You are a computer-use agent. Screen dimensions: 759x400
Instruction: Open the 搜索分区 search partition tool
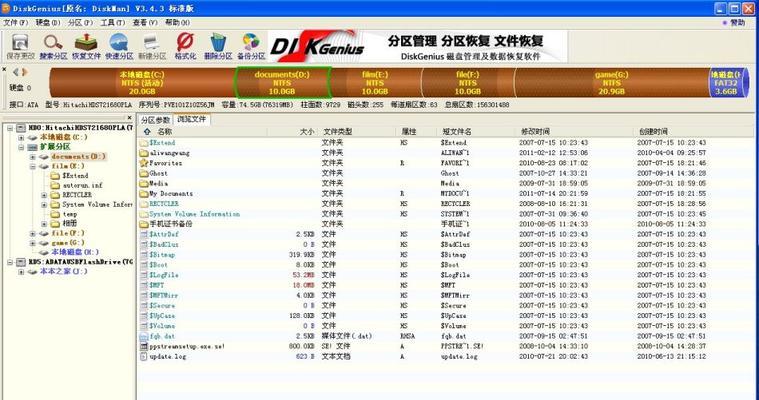point(53,46)
